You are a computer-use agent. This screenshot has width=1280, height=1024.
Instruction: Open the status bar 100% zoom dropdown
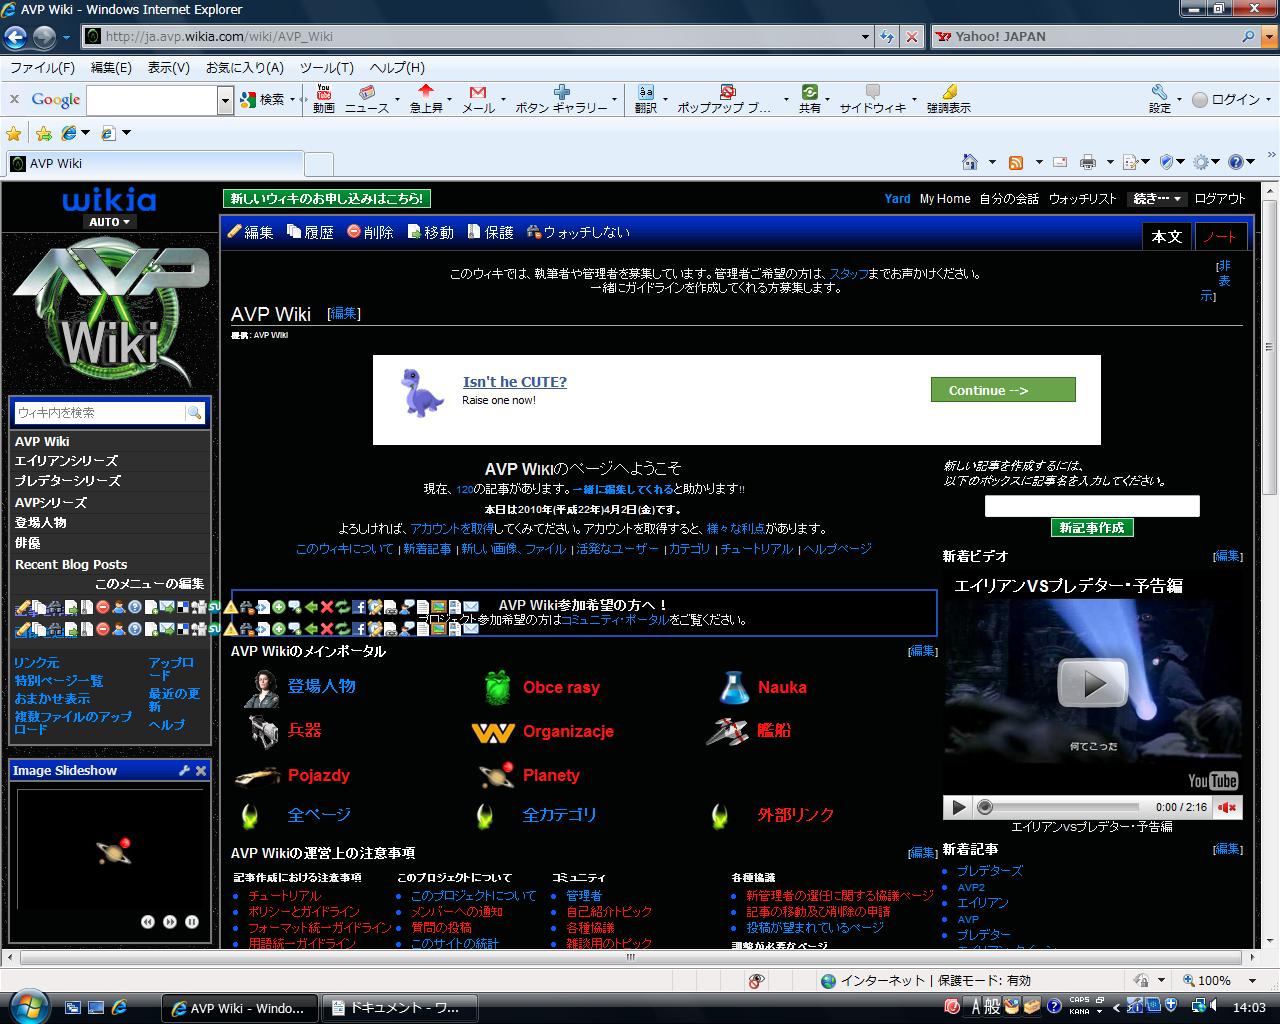click(x=1251, y=981)
